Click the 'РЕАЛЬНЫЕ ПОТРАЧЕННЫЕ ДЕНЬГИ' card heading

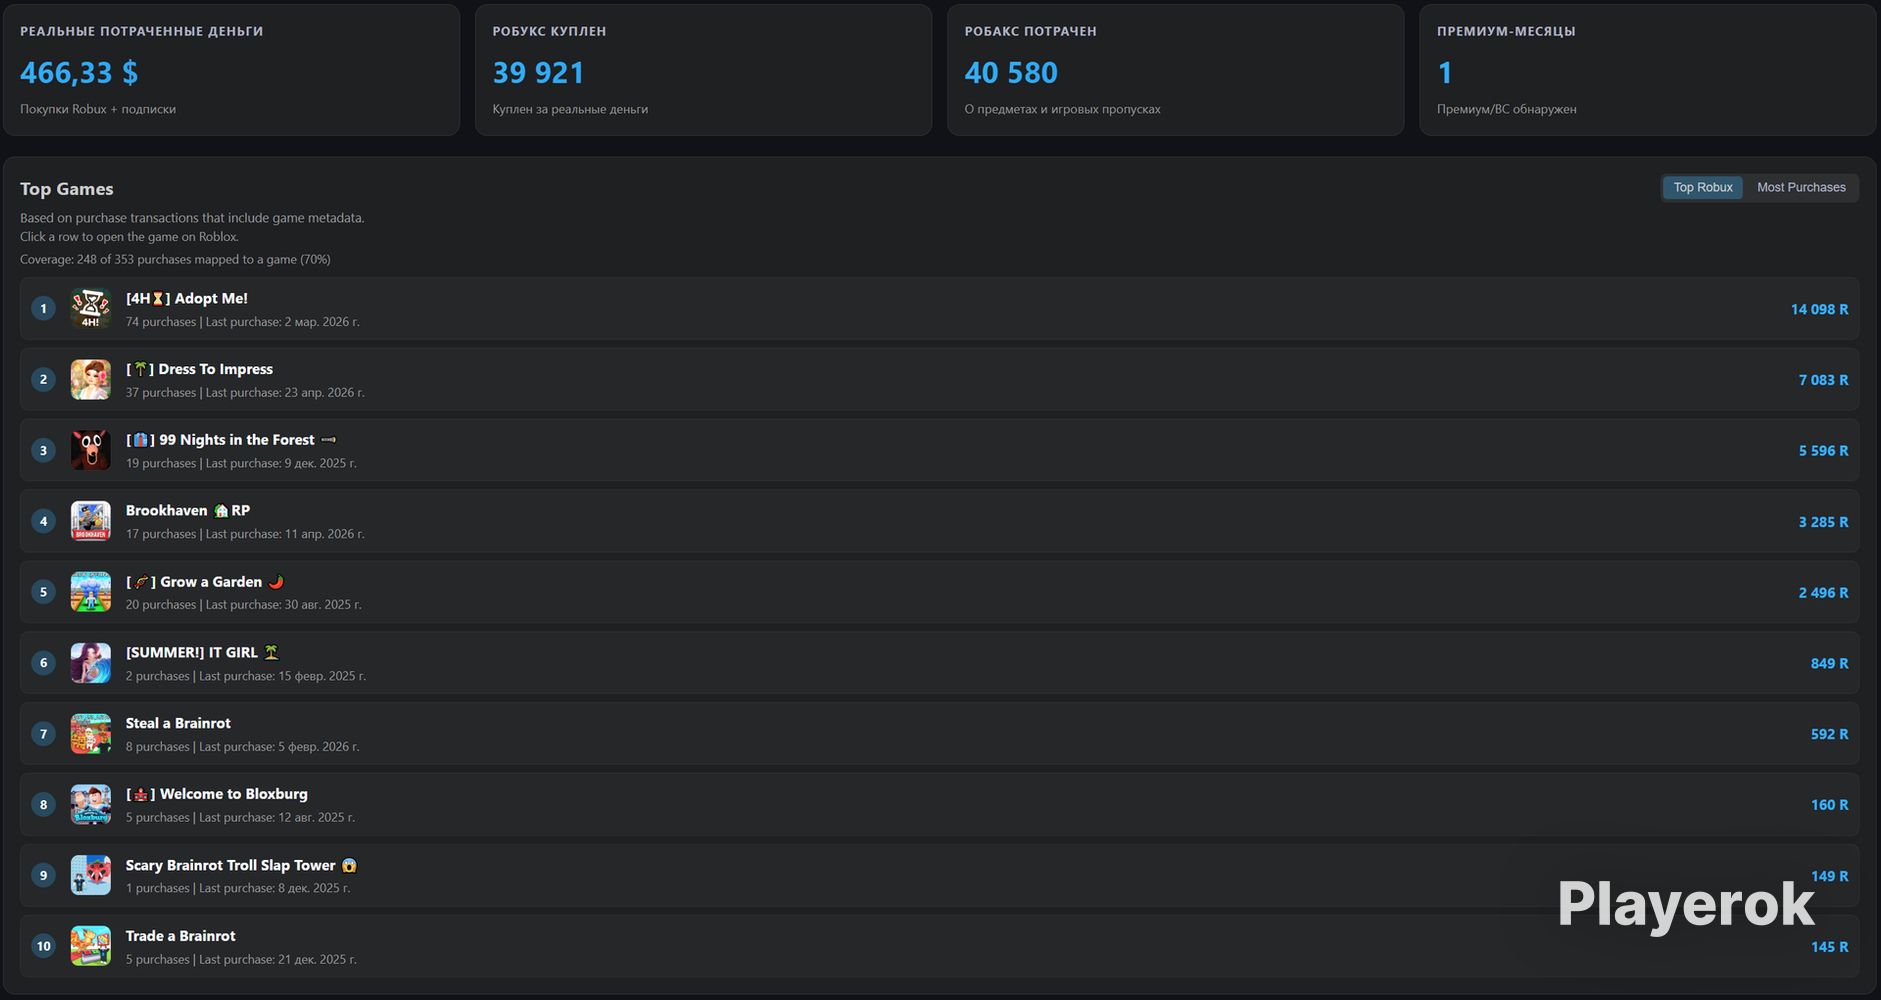coord(142,31)
